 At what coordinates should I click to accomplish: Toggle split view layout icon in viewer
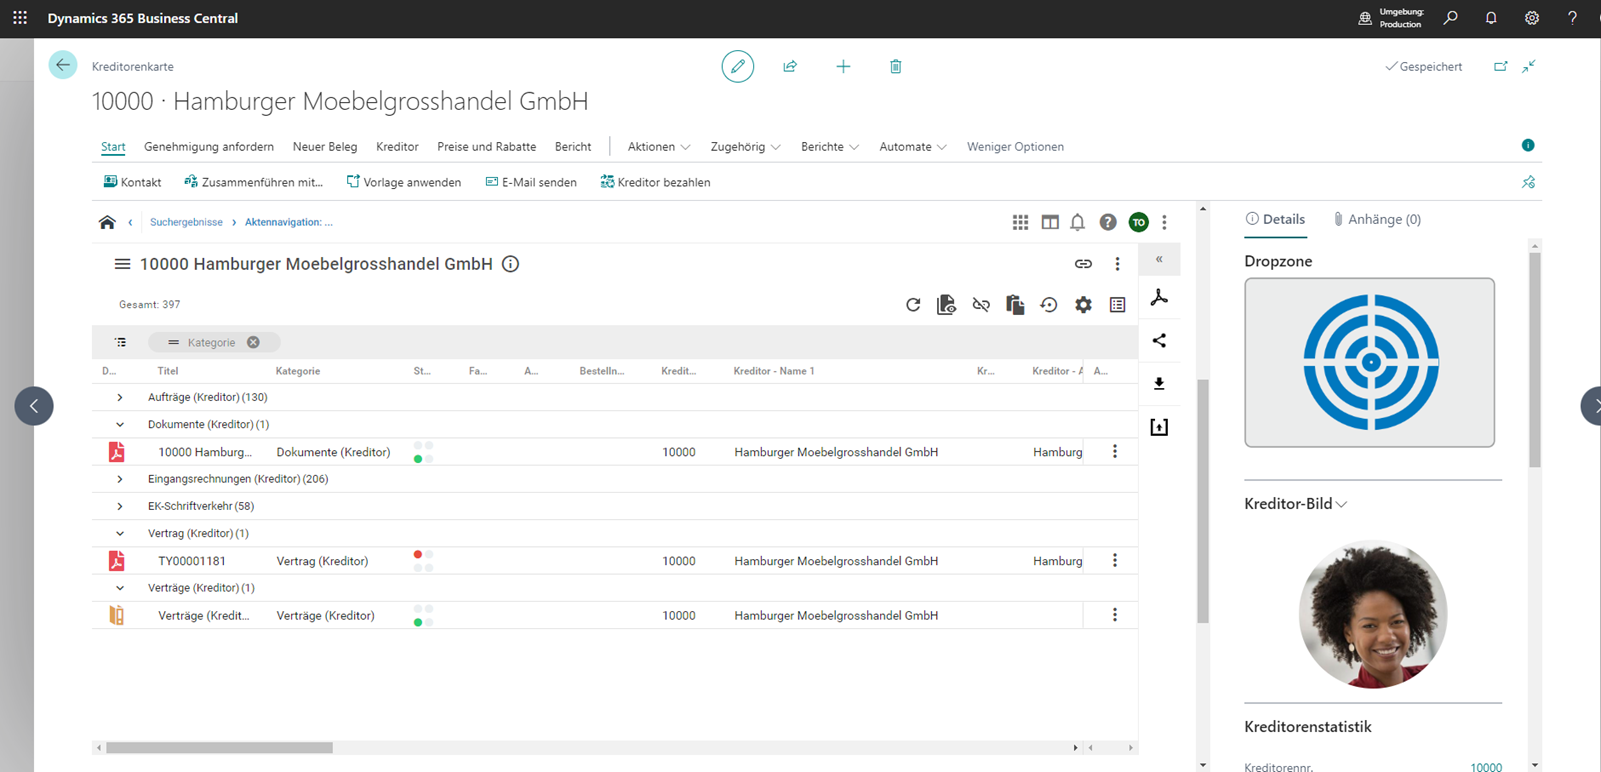coord(1050,222)
